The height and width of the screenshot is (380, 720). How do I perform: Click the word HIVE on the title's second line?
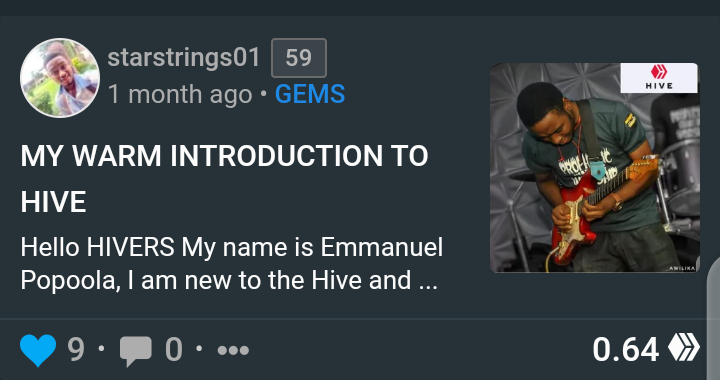[53, 202]
